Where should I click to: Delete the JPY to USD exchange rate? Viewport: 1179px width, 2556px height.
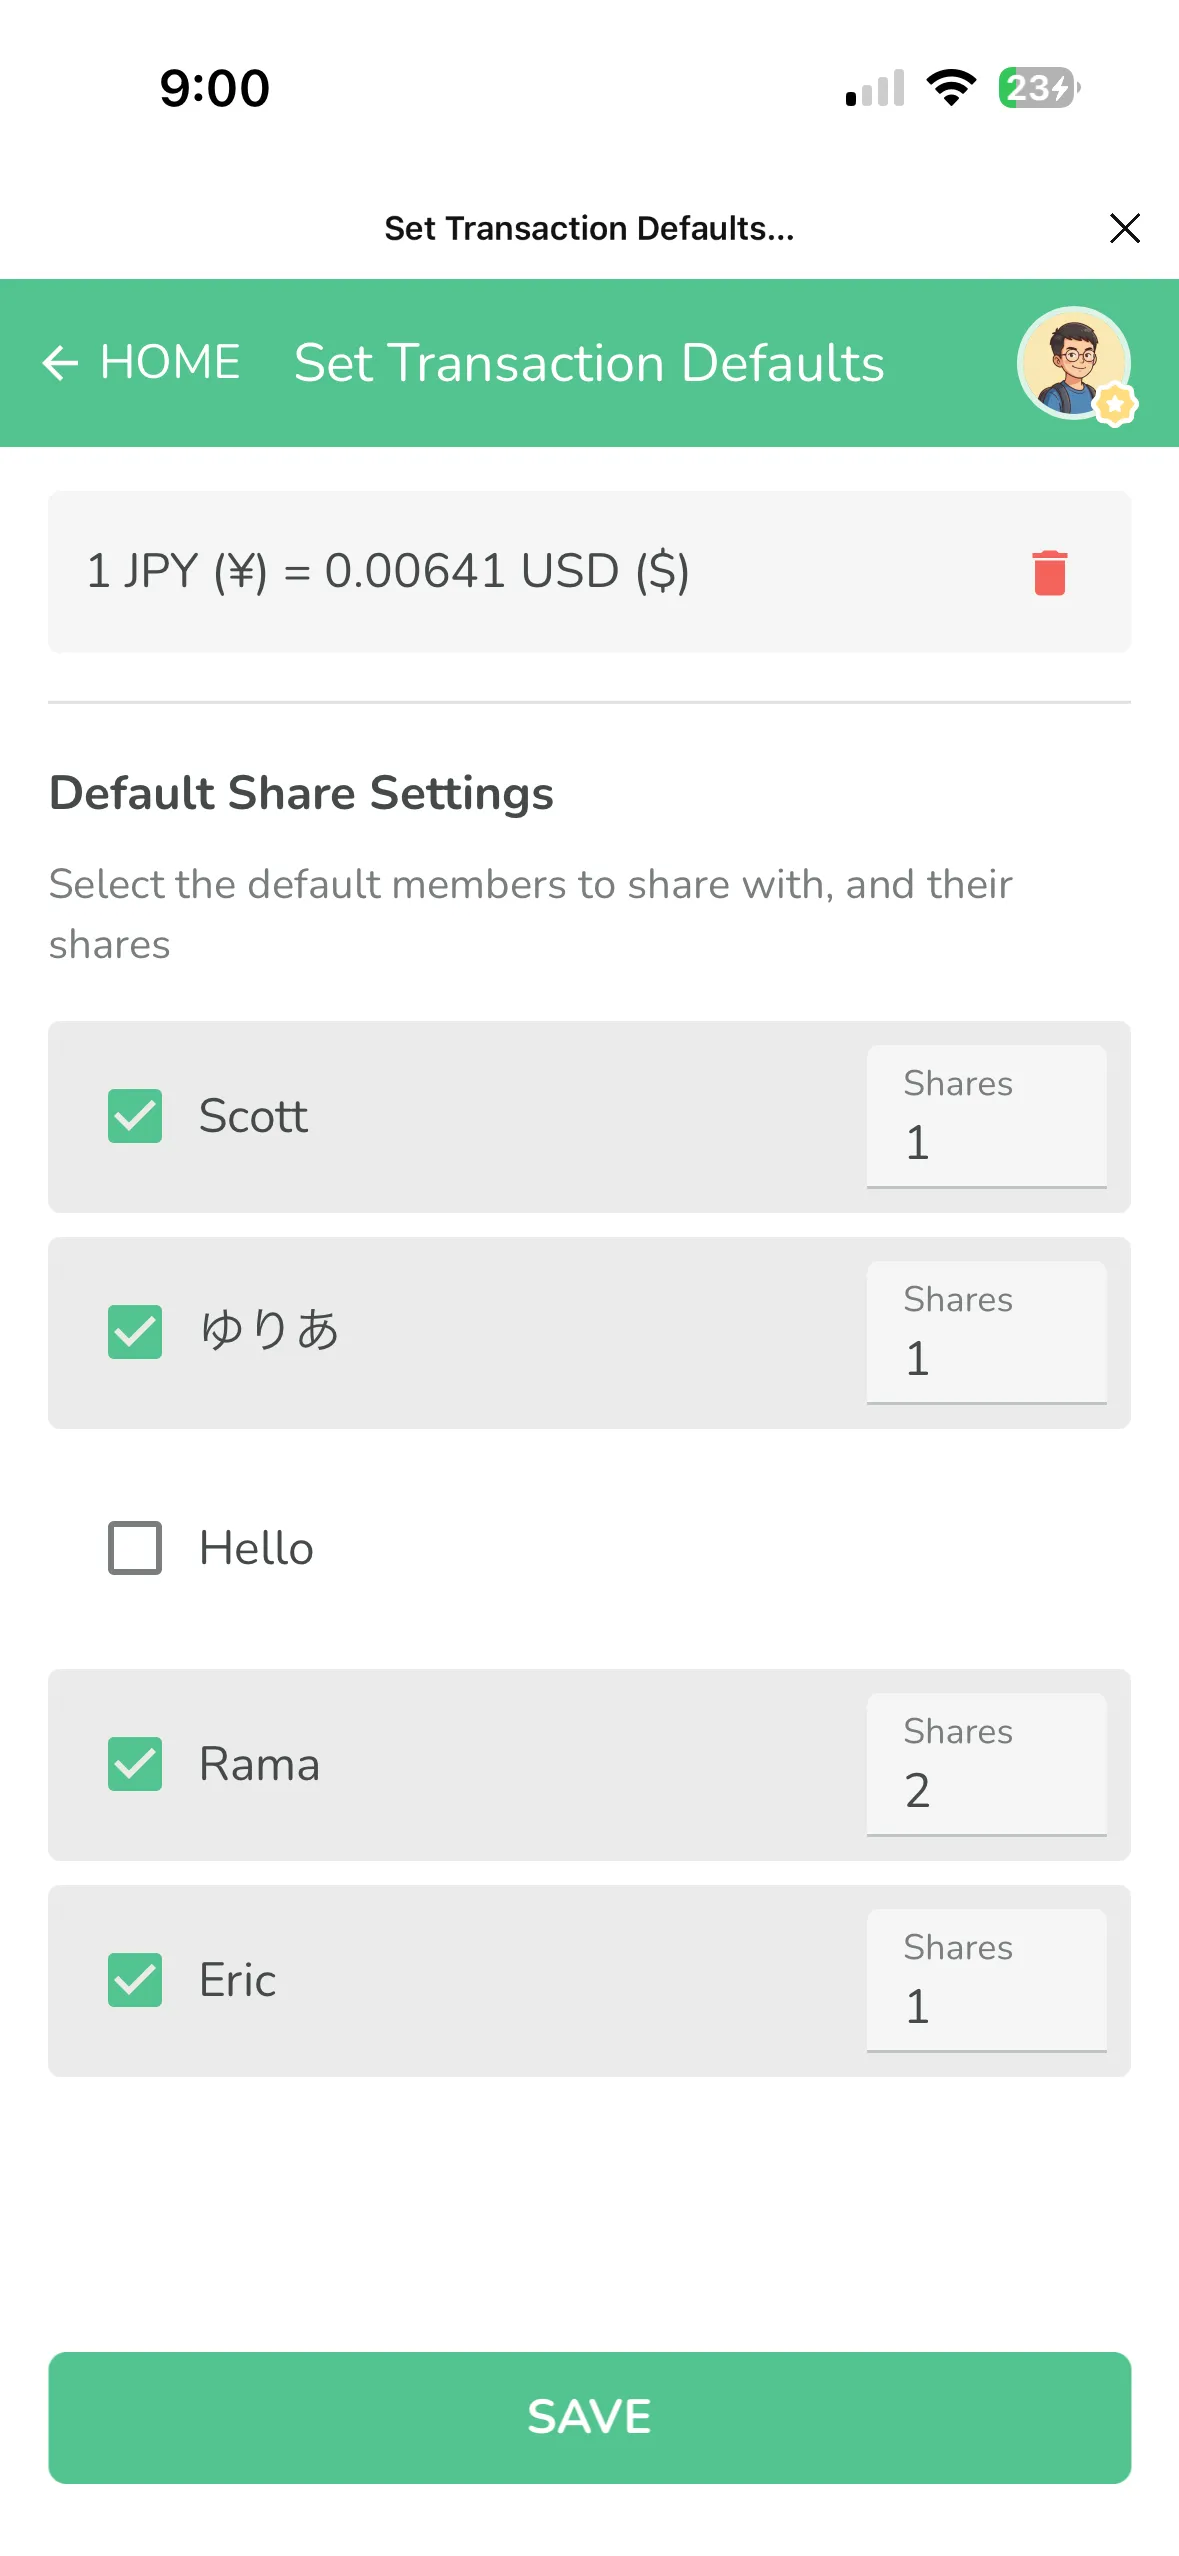pyautogui.click(x=1049, y=573)
